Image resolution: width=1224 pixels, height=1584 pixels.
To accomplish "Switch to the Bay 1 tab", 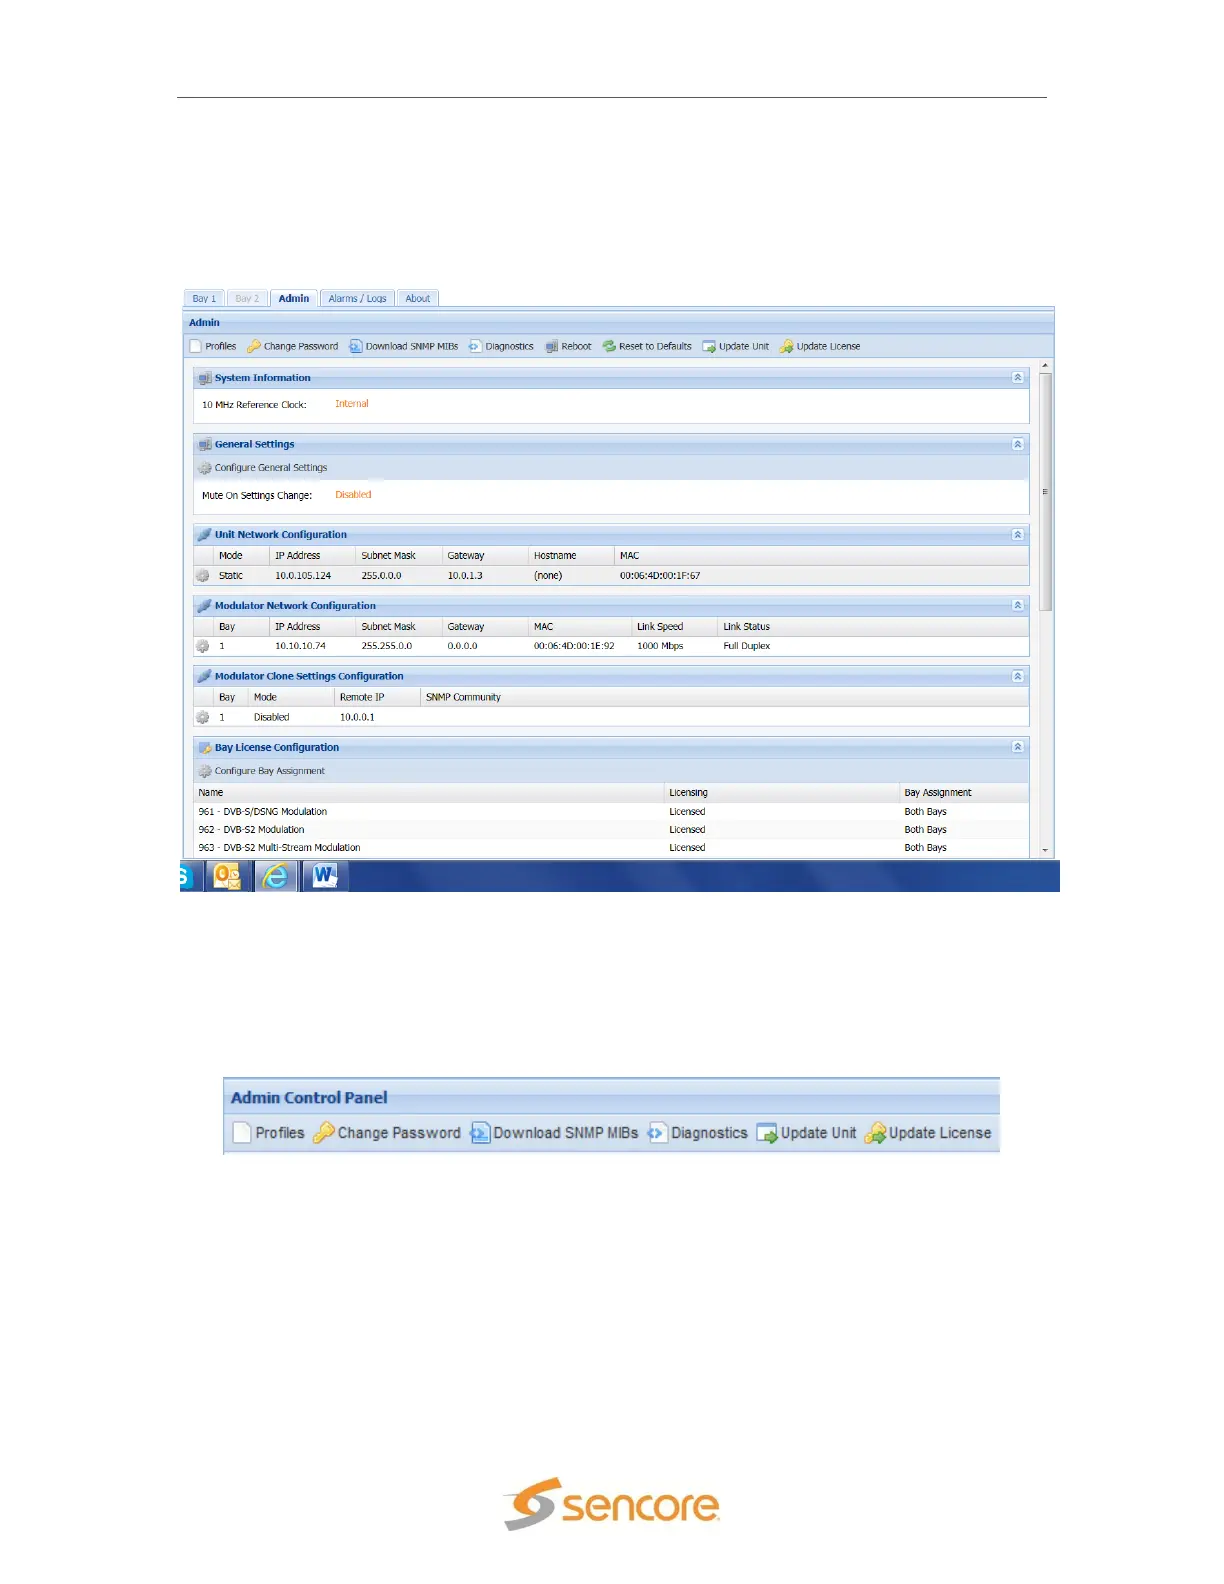I will tap(204, 298).
